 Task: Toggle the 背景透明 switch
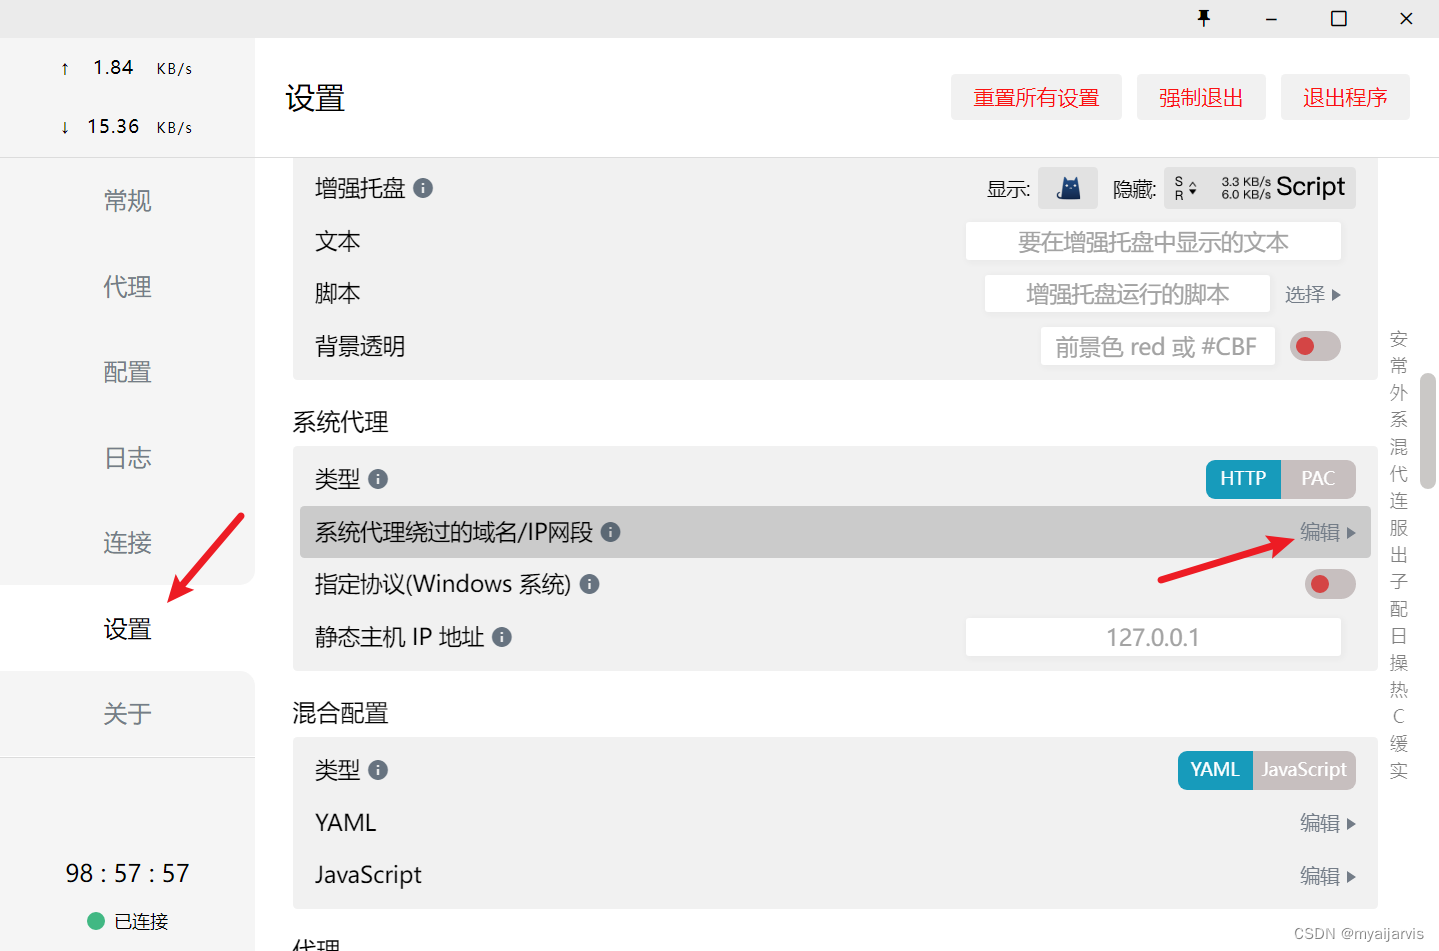[1315, 346]
